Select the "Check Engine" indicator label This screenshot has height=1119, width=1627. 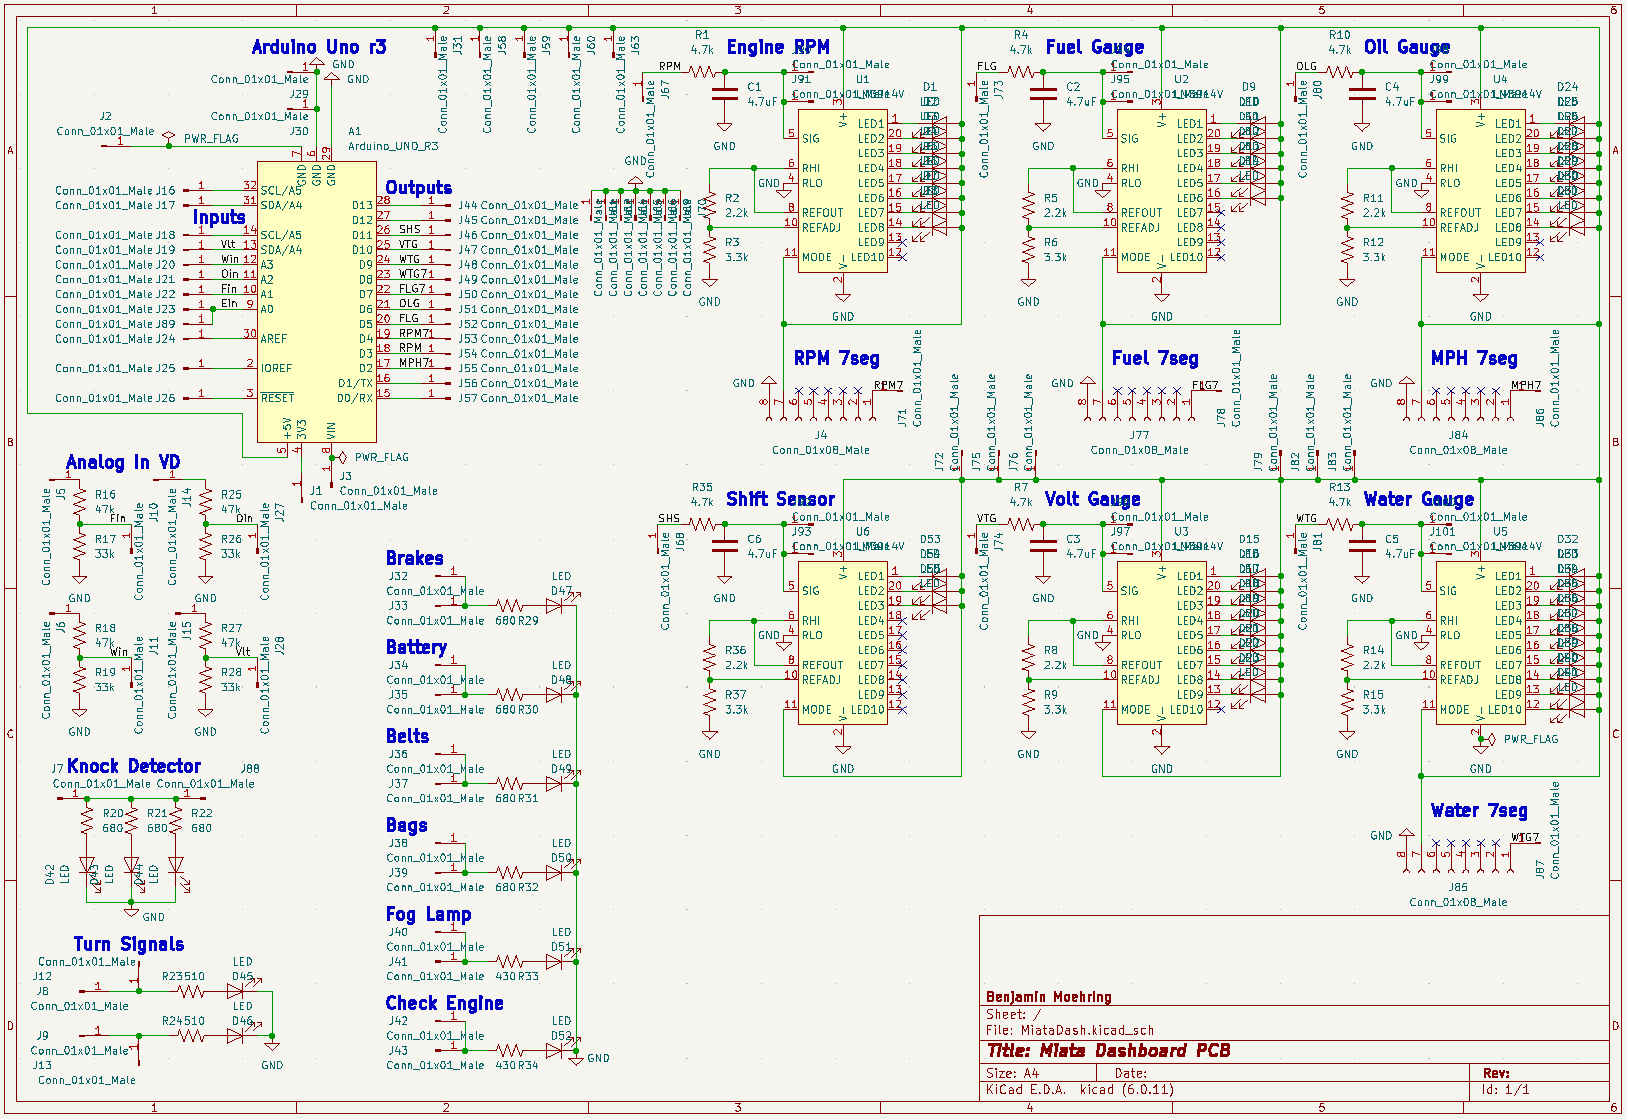tap(445, 1003)
